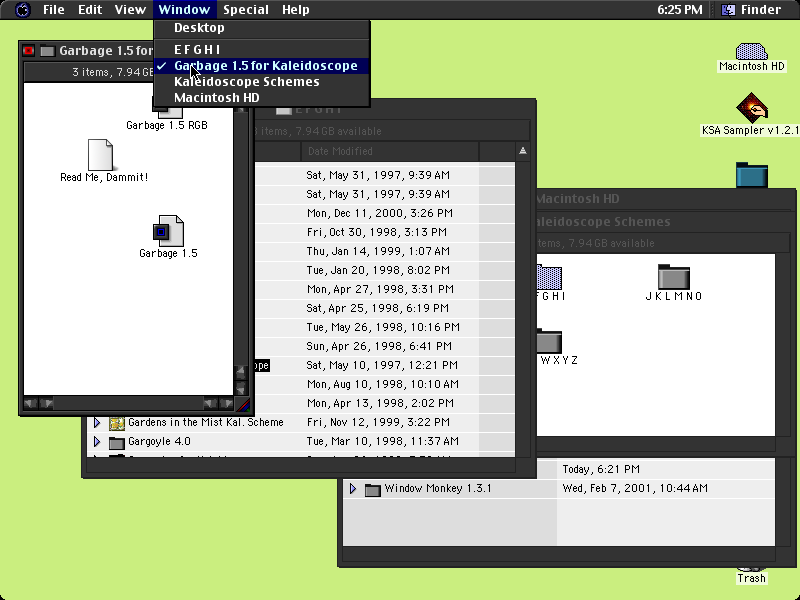Screen dimensions: 800x600
Task: Click the Macintosh HD window title
Action: (578, 198)
